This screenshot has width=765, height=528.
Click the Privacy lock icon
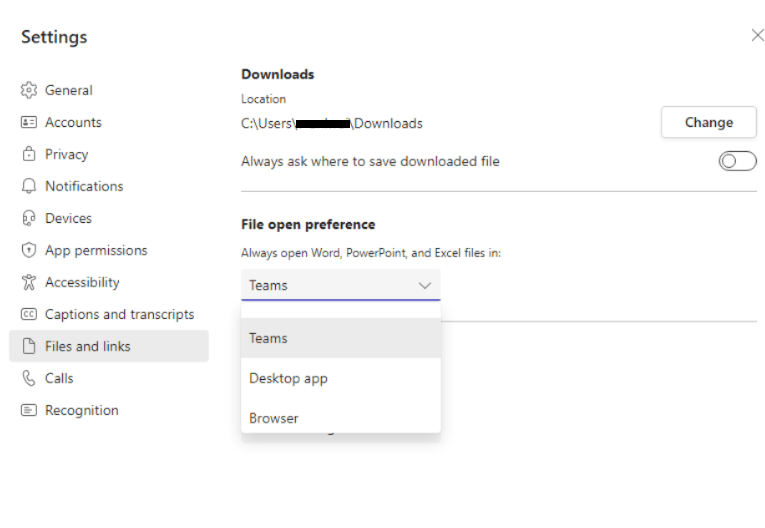29,154
